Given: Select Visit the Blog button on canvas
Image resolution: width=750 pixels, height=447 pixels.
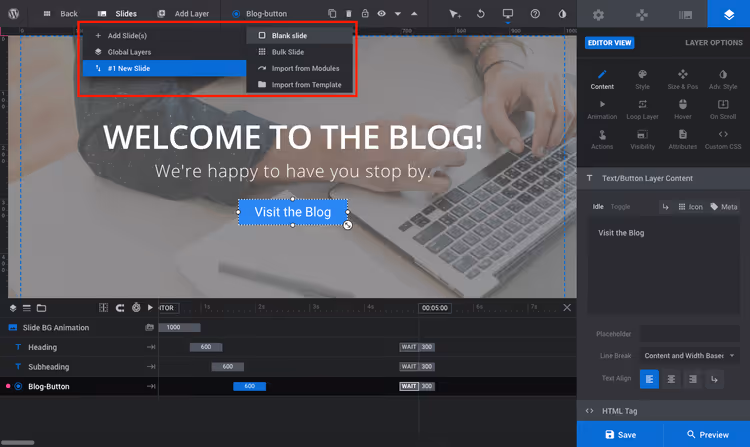Looking at the screenshot, I should 293,212.
